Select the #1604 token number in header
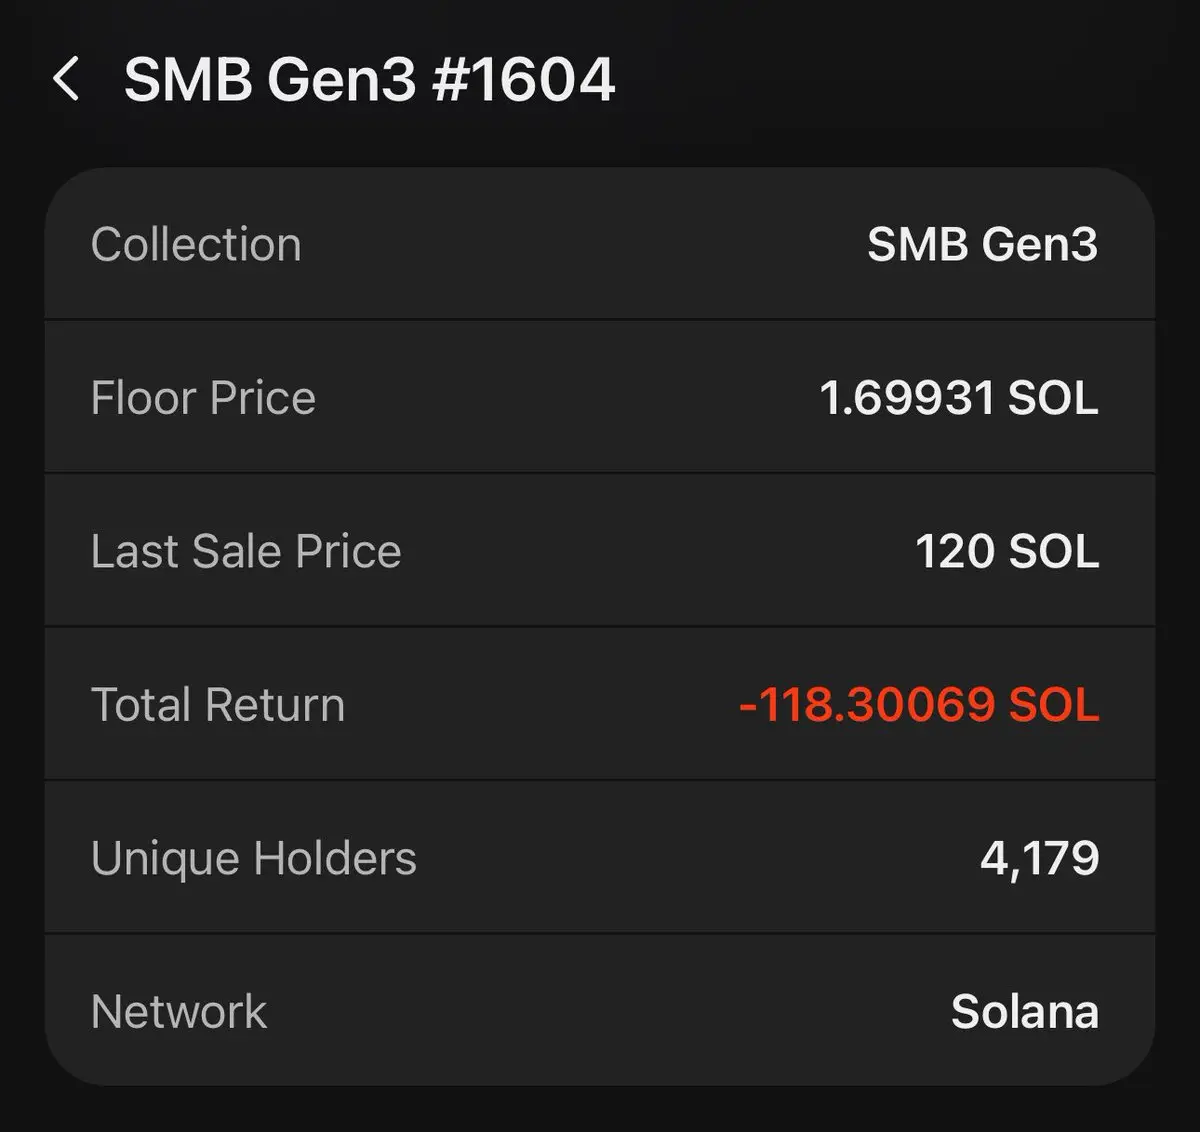 (x=523, y=79)
